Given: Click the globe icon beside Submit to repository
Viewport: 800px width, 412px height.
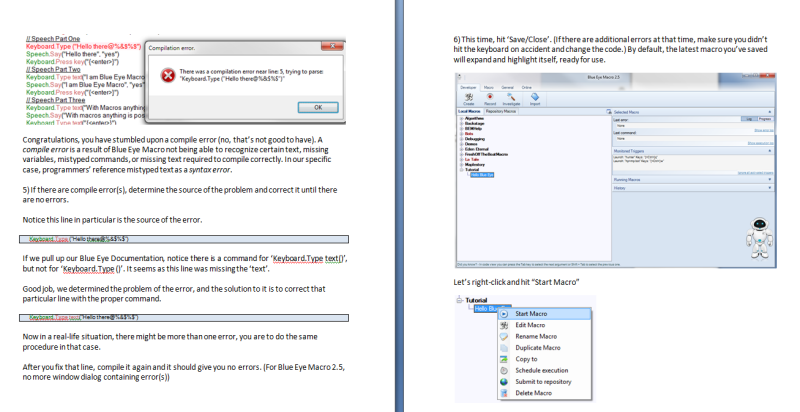Looking at the screenshot, I should (x=504, y=381).
